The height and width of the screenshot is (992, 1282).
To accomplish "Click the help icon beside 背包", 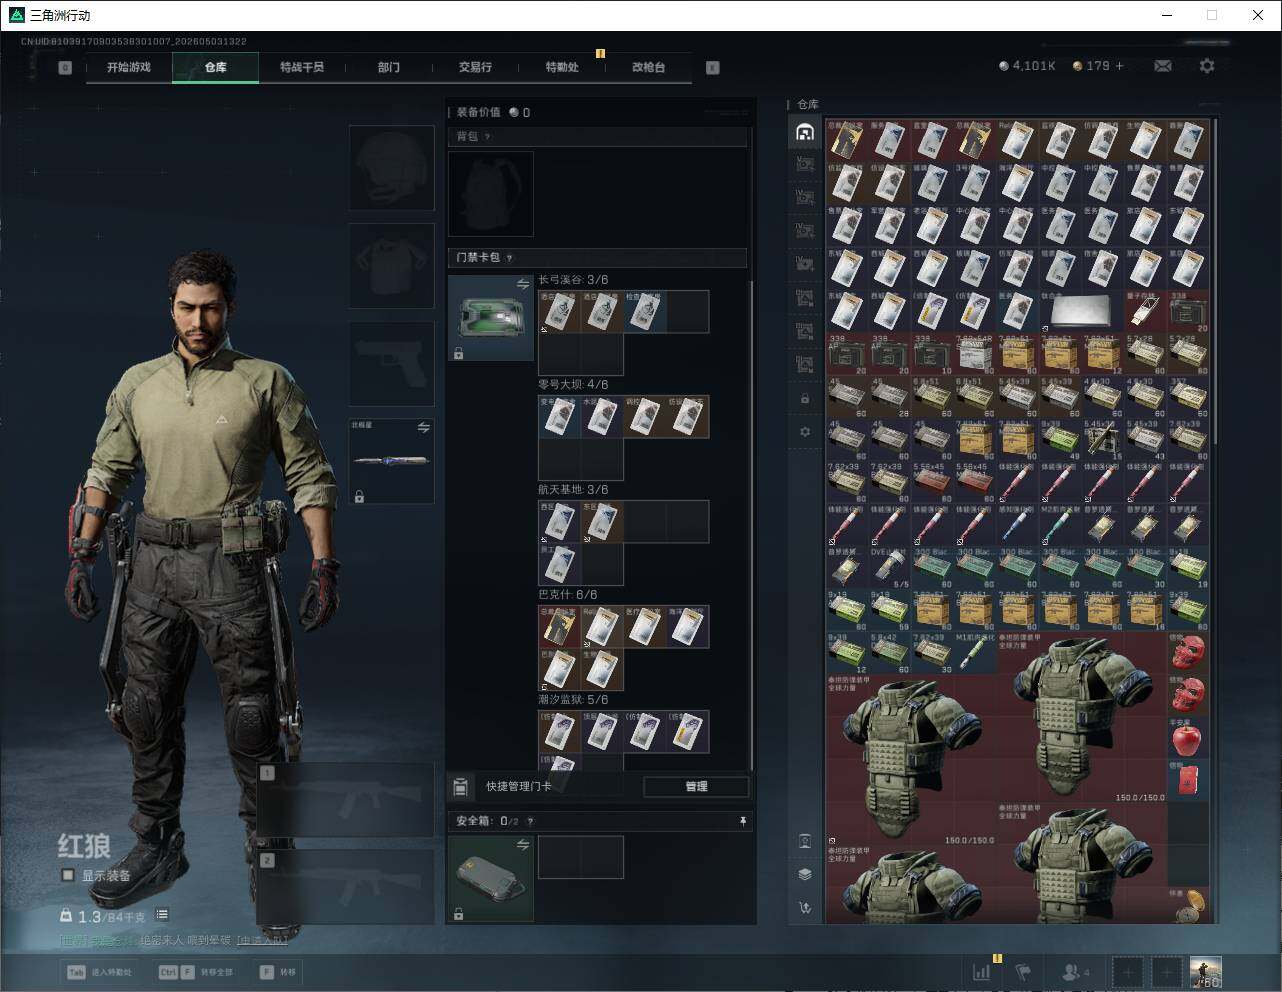I will 487,137.
